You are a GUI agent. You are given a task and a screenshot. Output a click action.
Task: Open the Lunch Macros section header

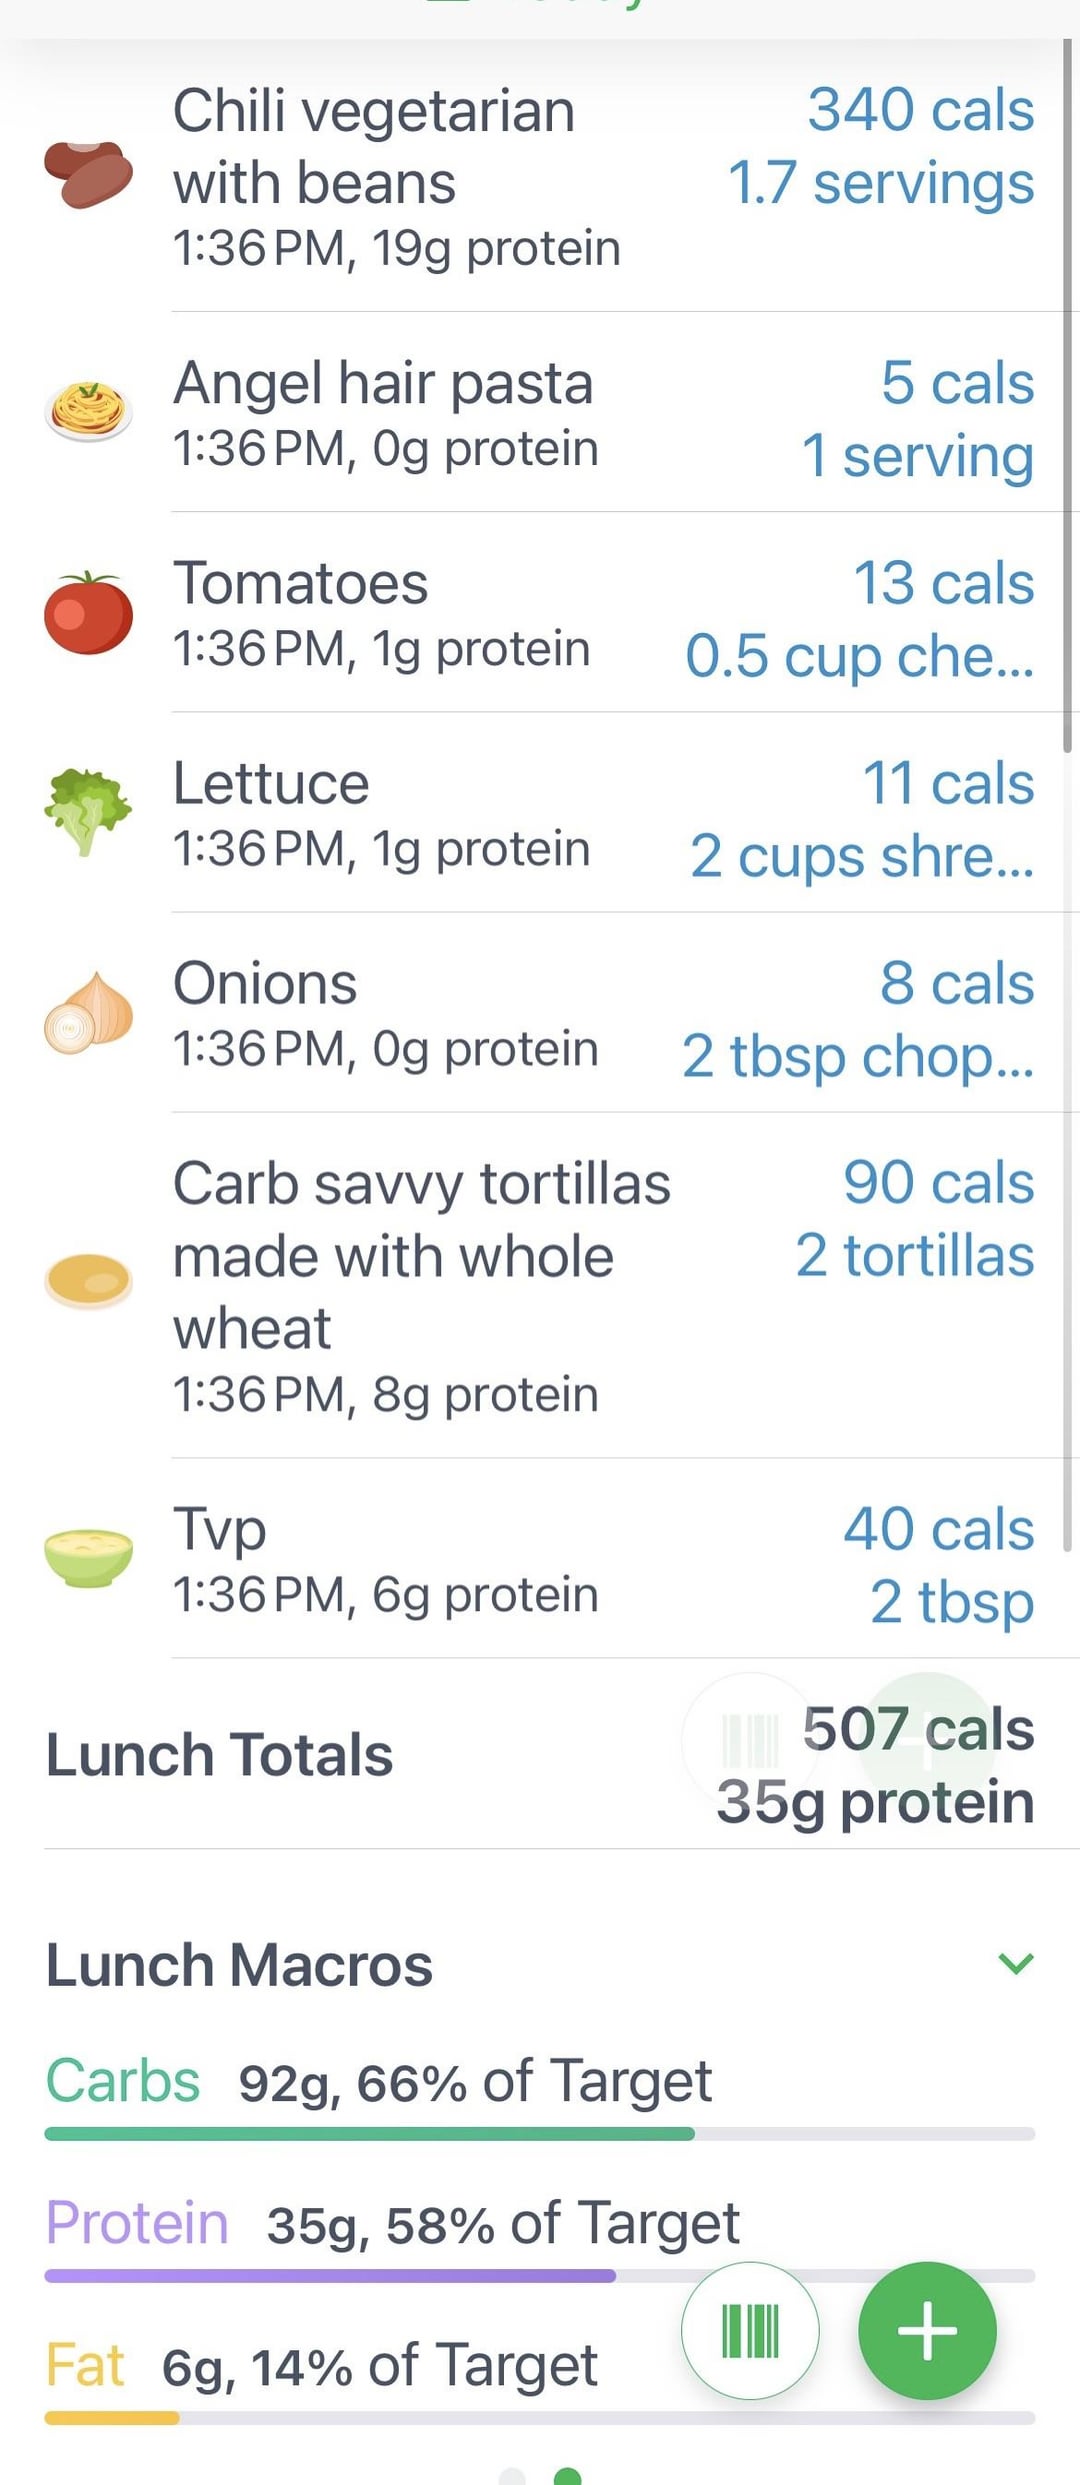(240, 1964)
